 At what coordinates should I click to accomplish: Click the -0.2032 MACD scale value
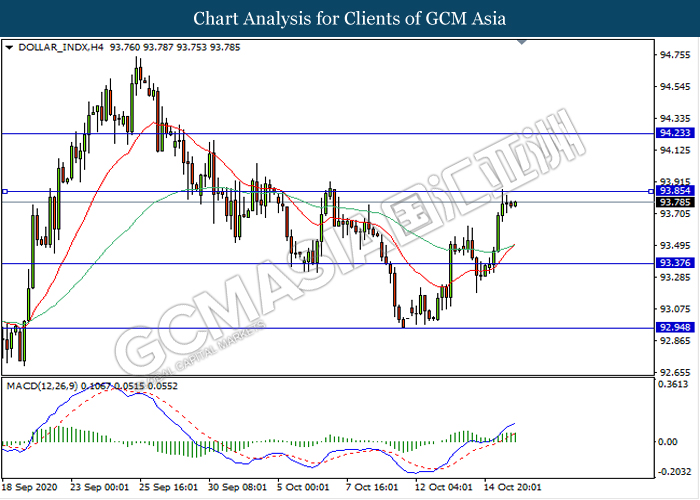[673, 472]
